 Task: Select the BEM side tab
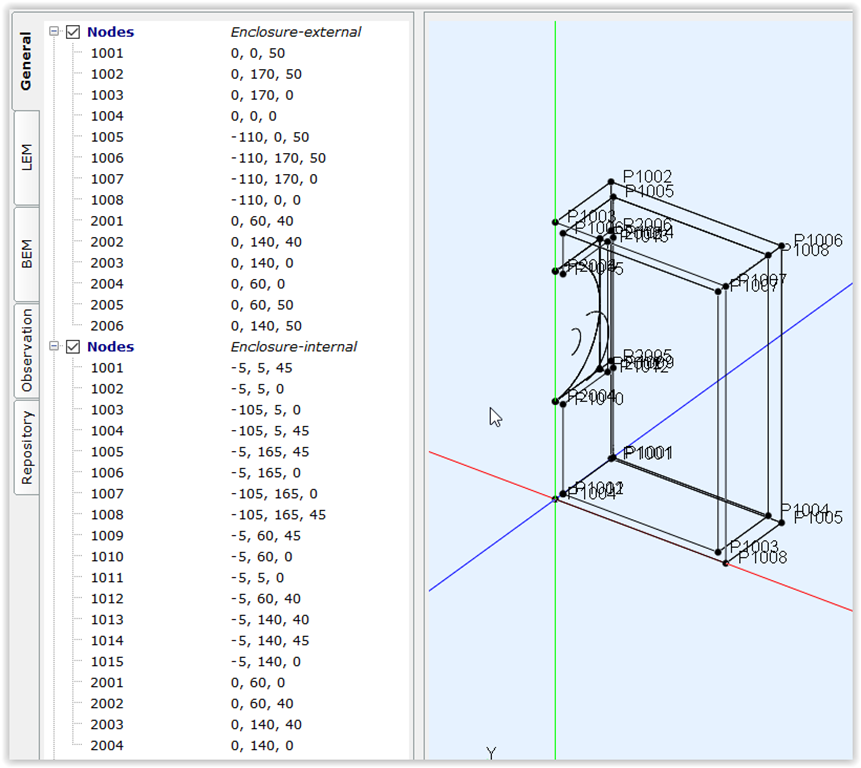(x=25, y=254)
